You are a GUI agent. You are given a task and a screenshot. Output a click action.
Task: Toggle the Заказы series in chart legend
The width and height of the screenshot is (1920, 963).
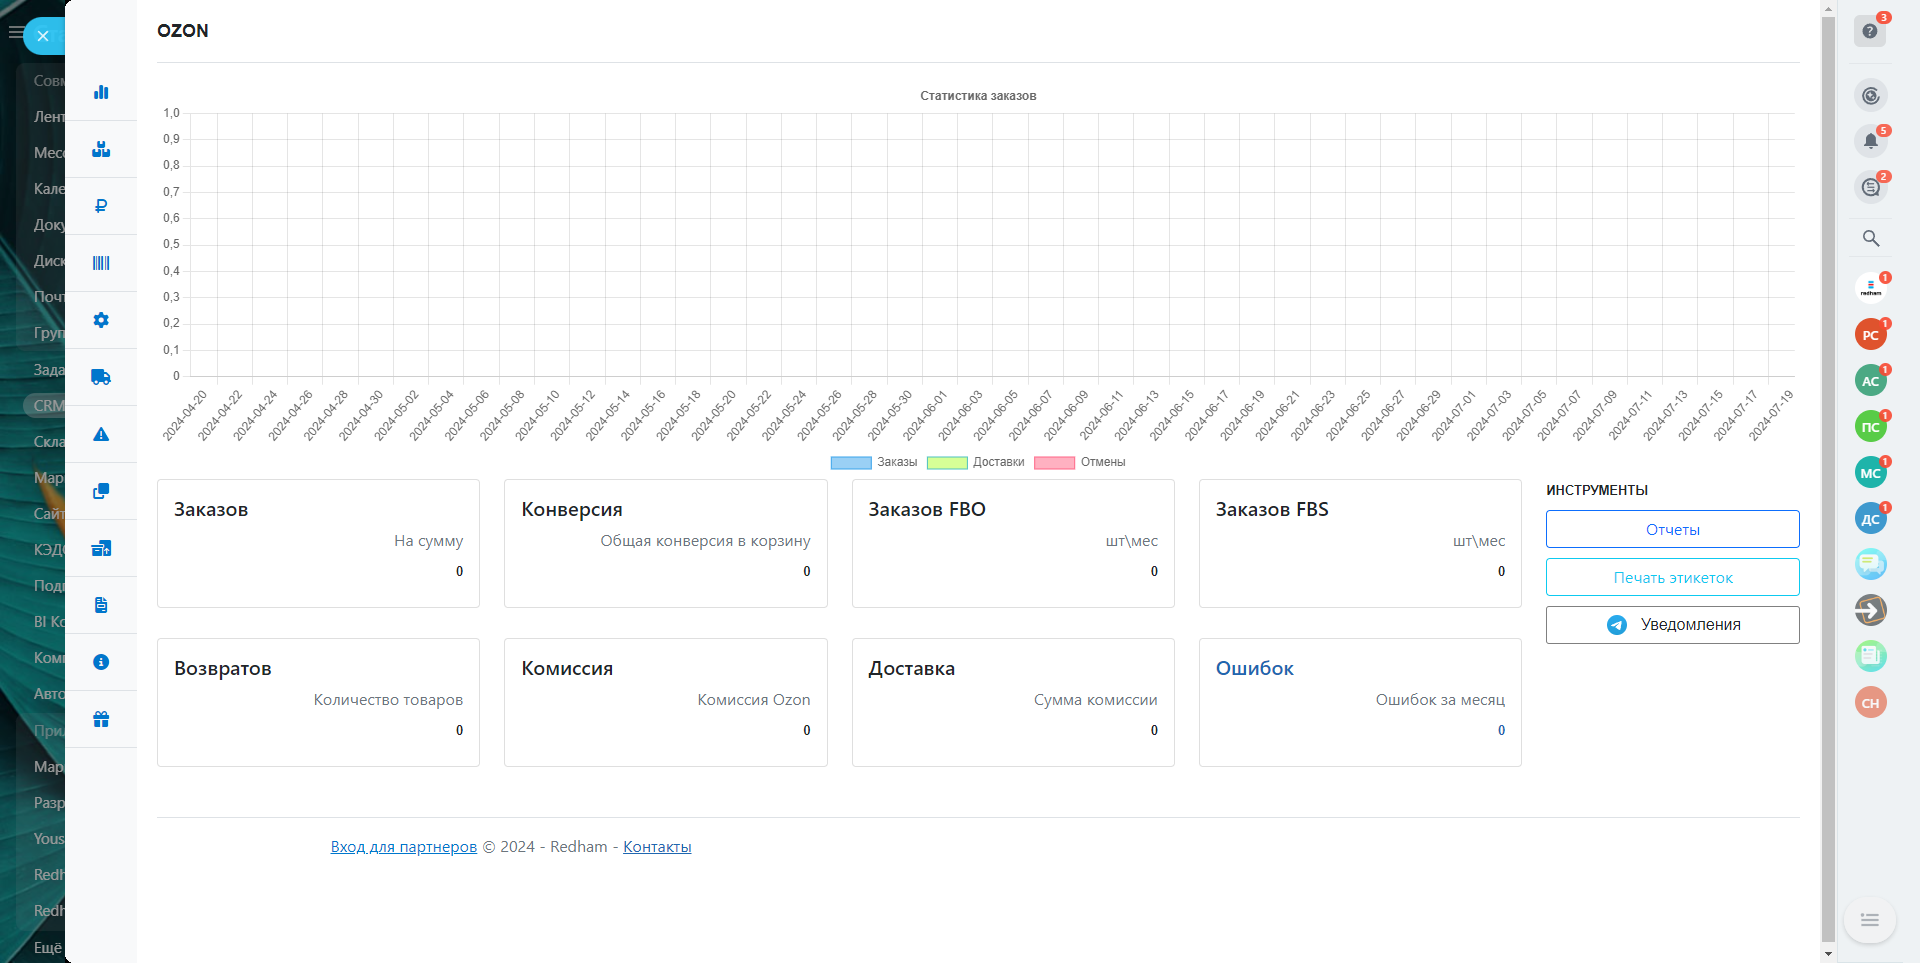pyautogui.click(x=874, y=462)
